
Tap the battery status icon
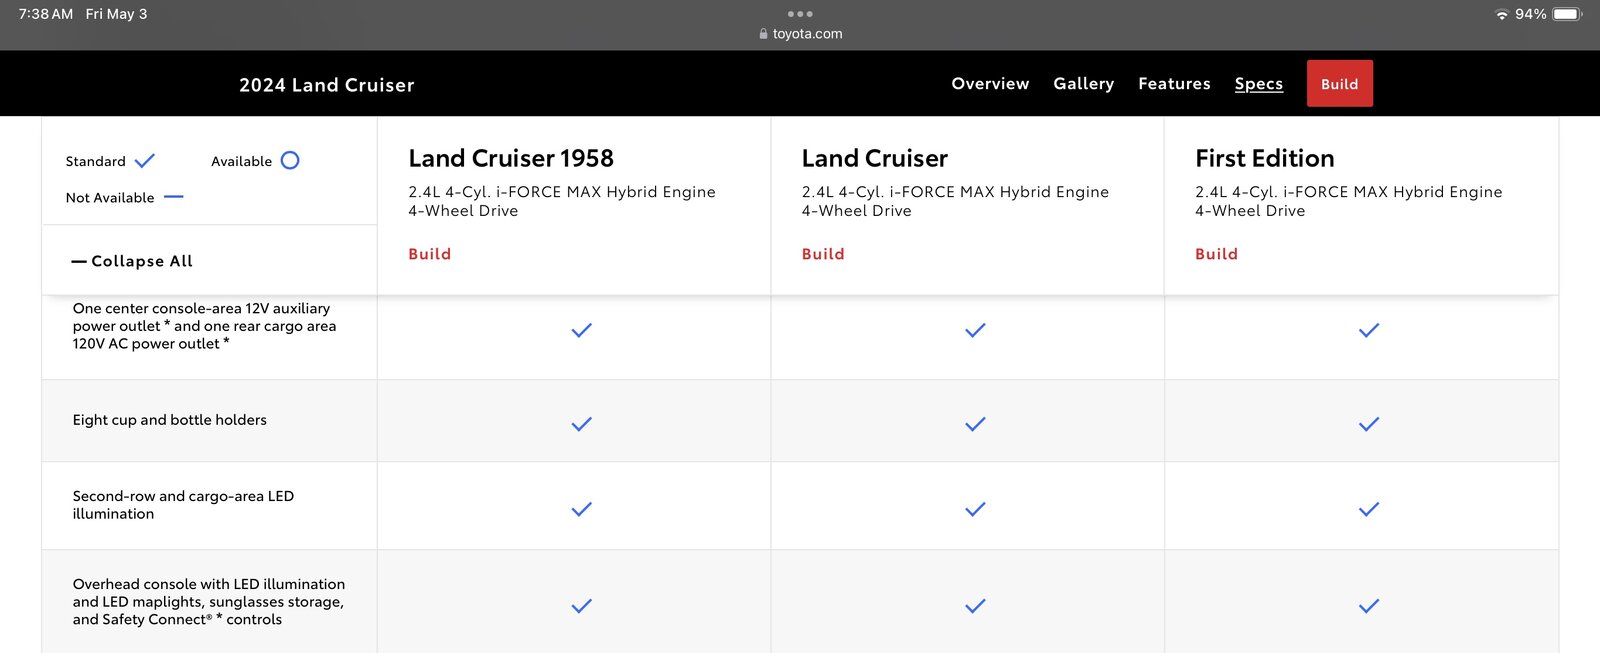pyautogui.click(x=1567, y=14)
